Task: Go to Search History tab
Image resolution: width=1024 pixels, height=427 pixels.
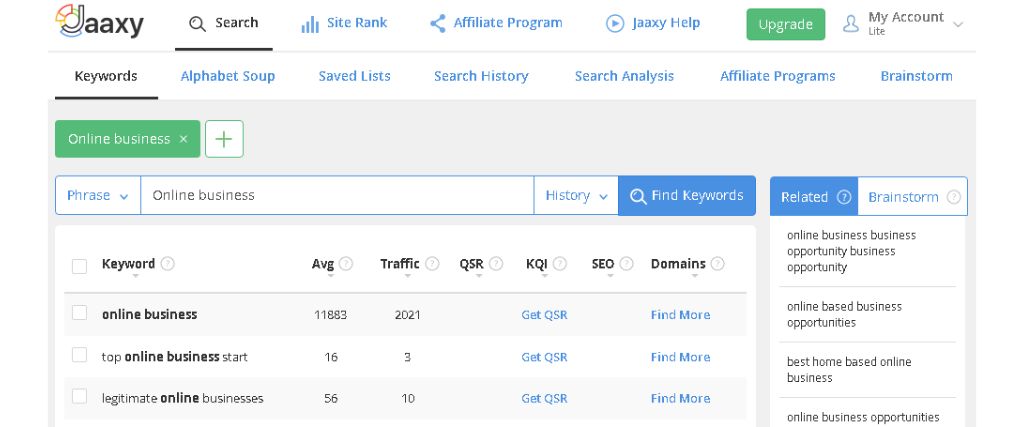Action: click(x=481, y=76)
